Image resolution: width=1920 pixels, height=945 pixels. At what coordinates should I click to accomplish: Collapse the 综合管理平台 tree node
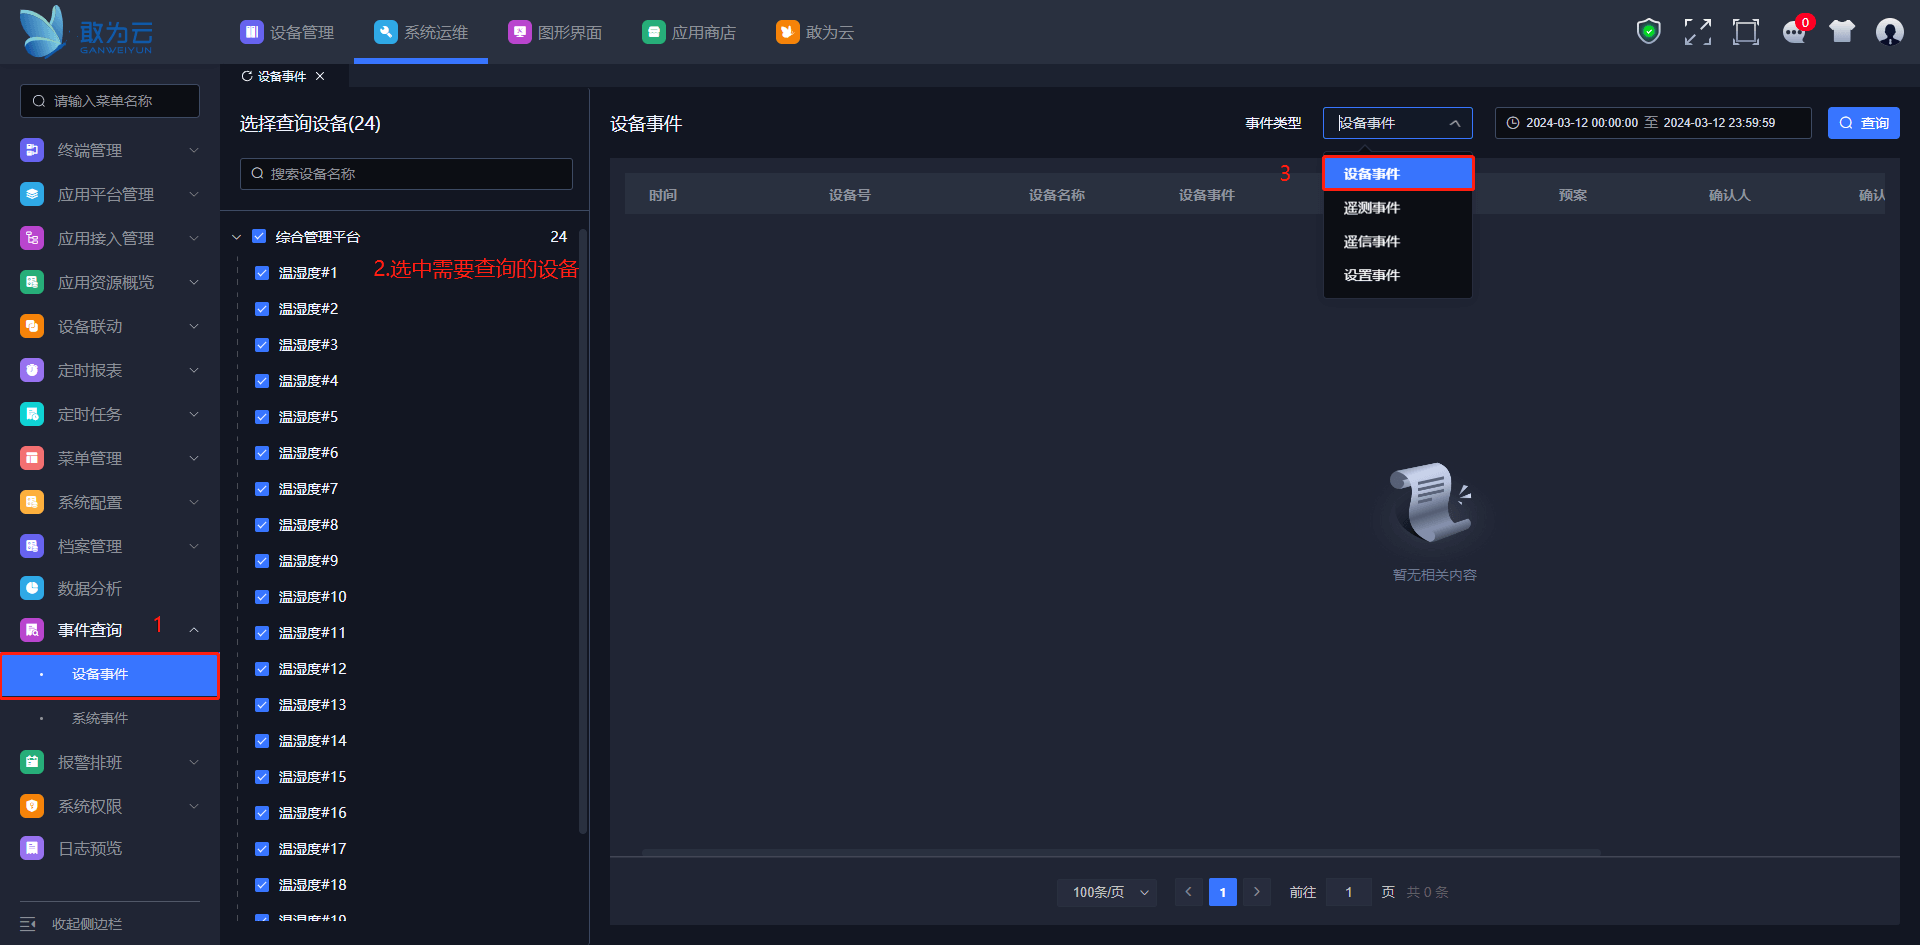point(237,237)
